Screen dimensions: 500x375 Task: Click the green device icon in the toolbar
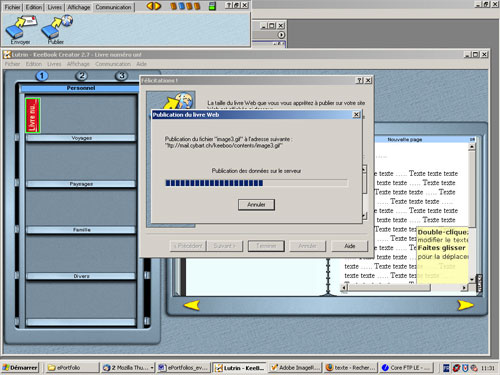coord(212,6)
